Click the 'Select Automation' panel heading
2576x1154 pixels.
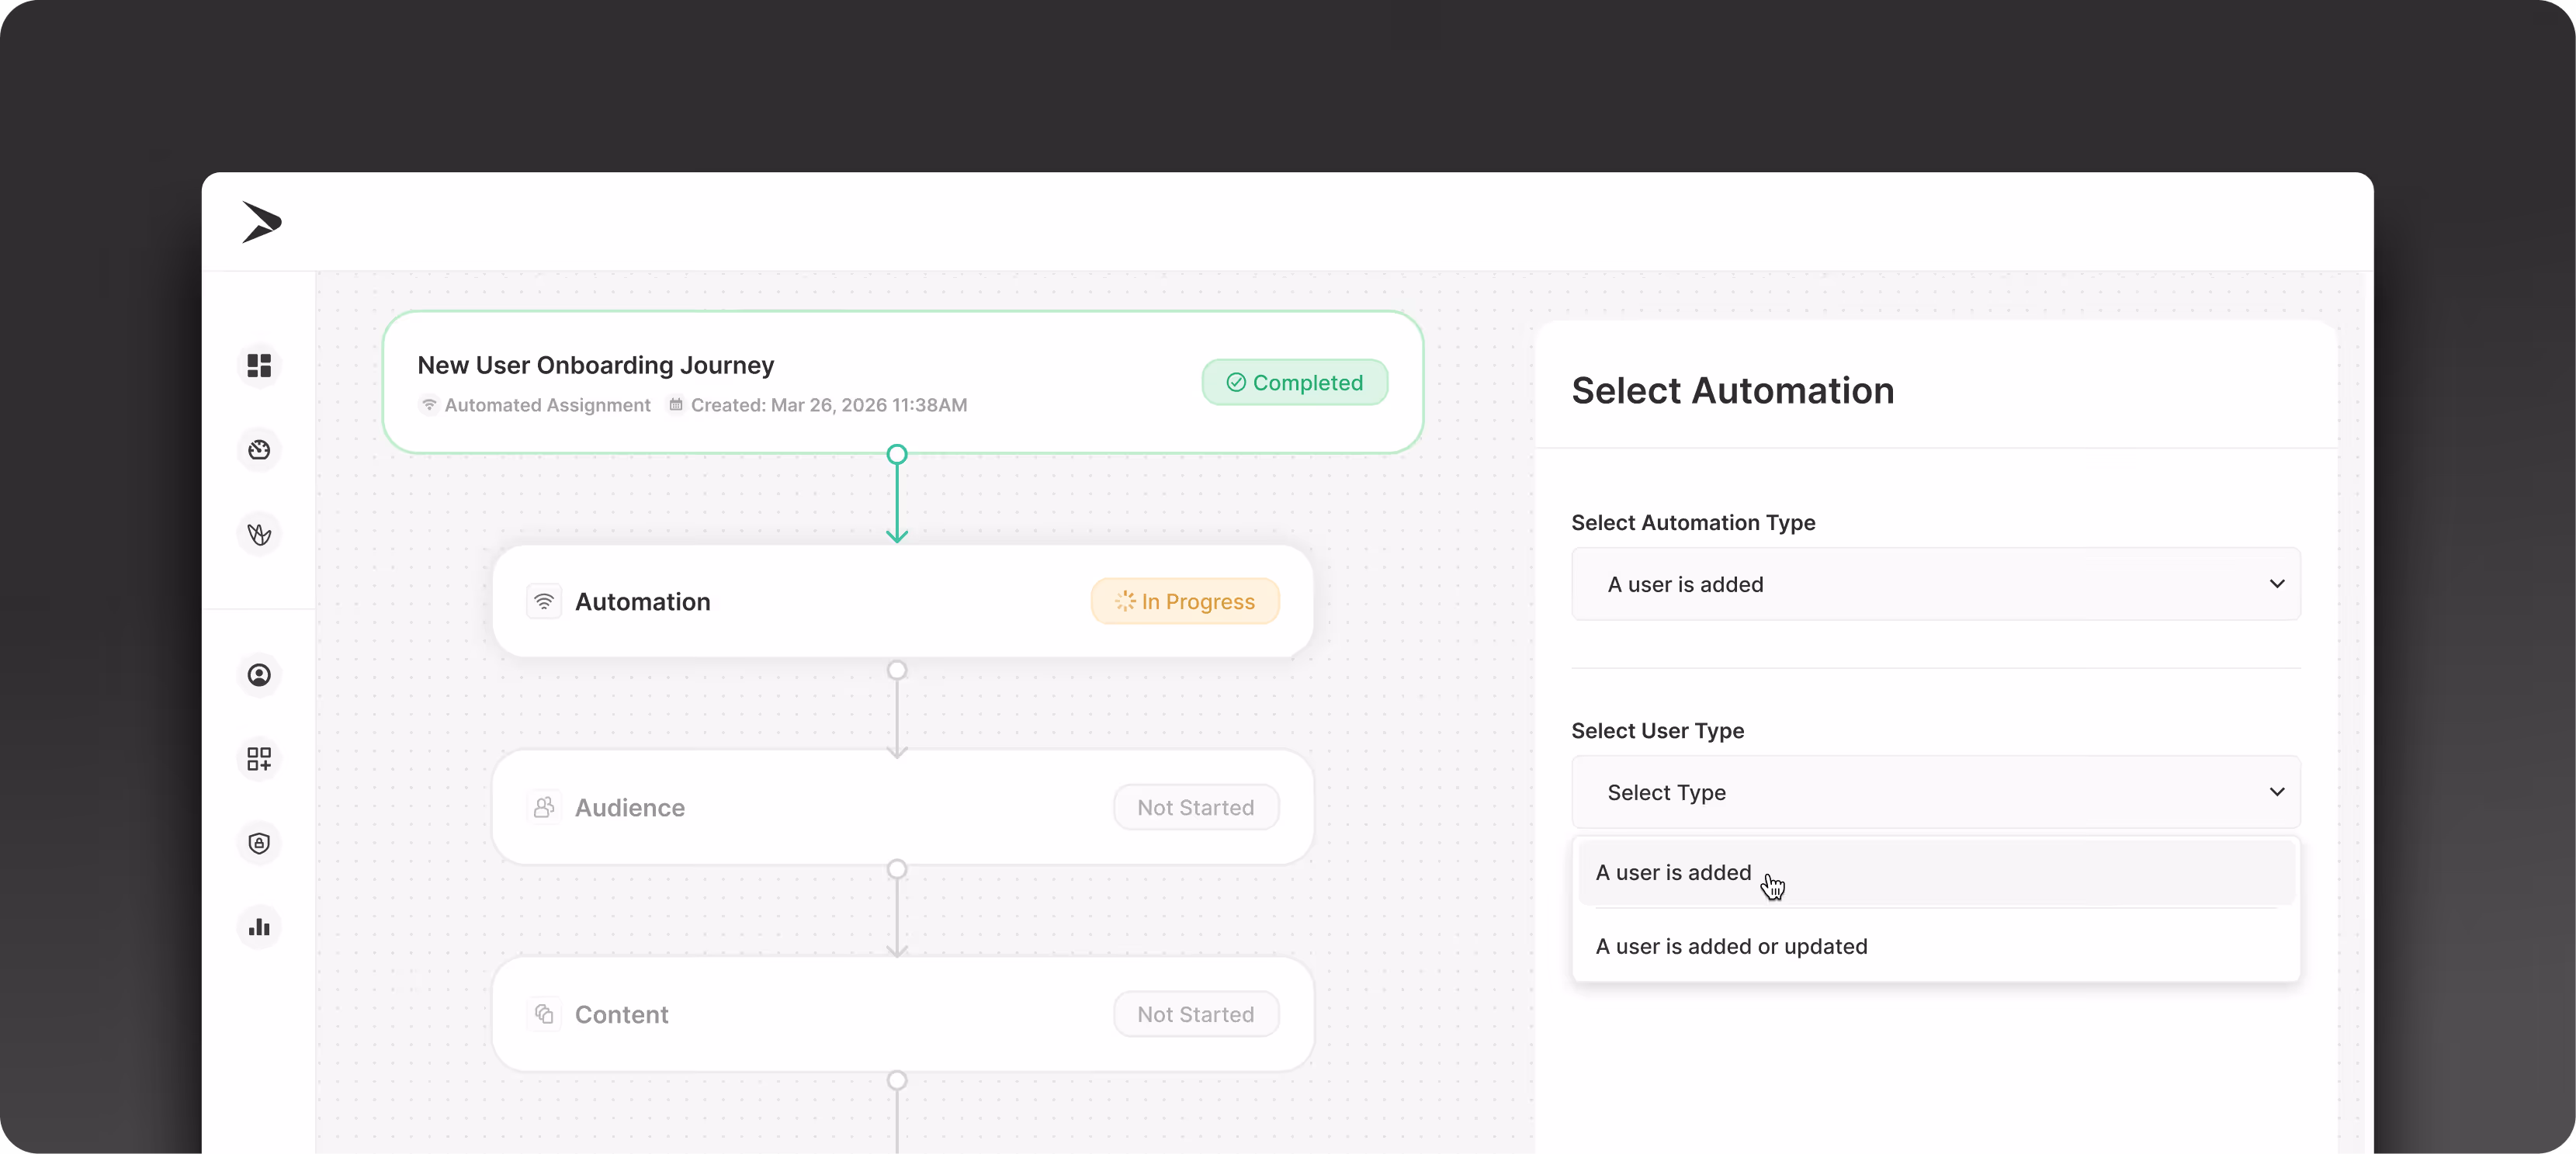[x=1732, y=390]
